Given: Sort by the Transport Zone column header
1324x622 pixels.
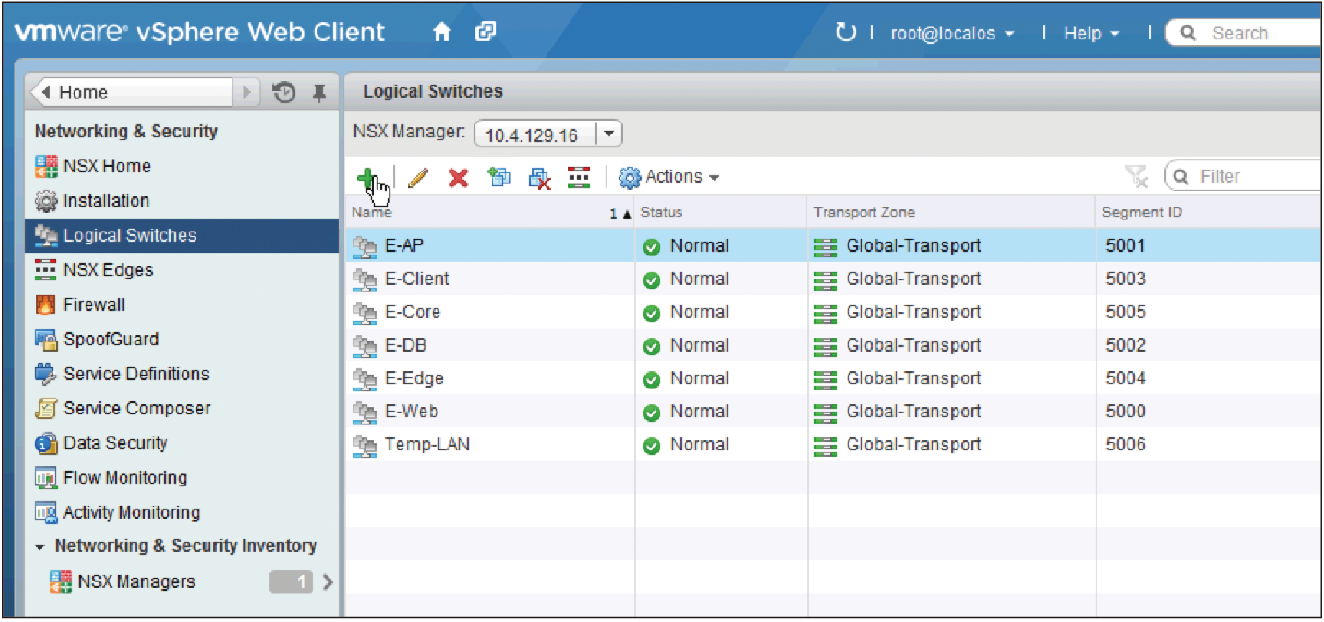Looking at the screenshot, I should pyautogui.click(x=951, y=212).
